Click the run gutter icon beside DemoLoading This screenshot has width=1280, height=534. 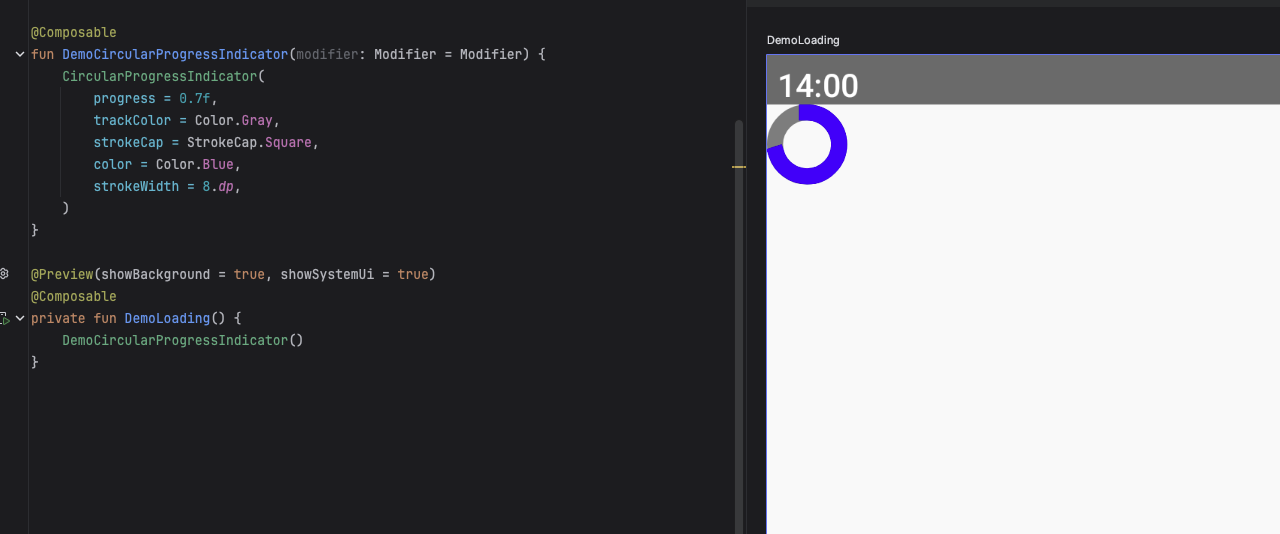pyautogui.click(x=5, y=319)
